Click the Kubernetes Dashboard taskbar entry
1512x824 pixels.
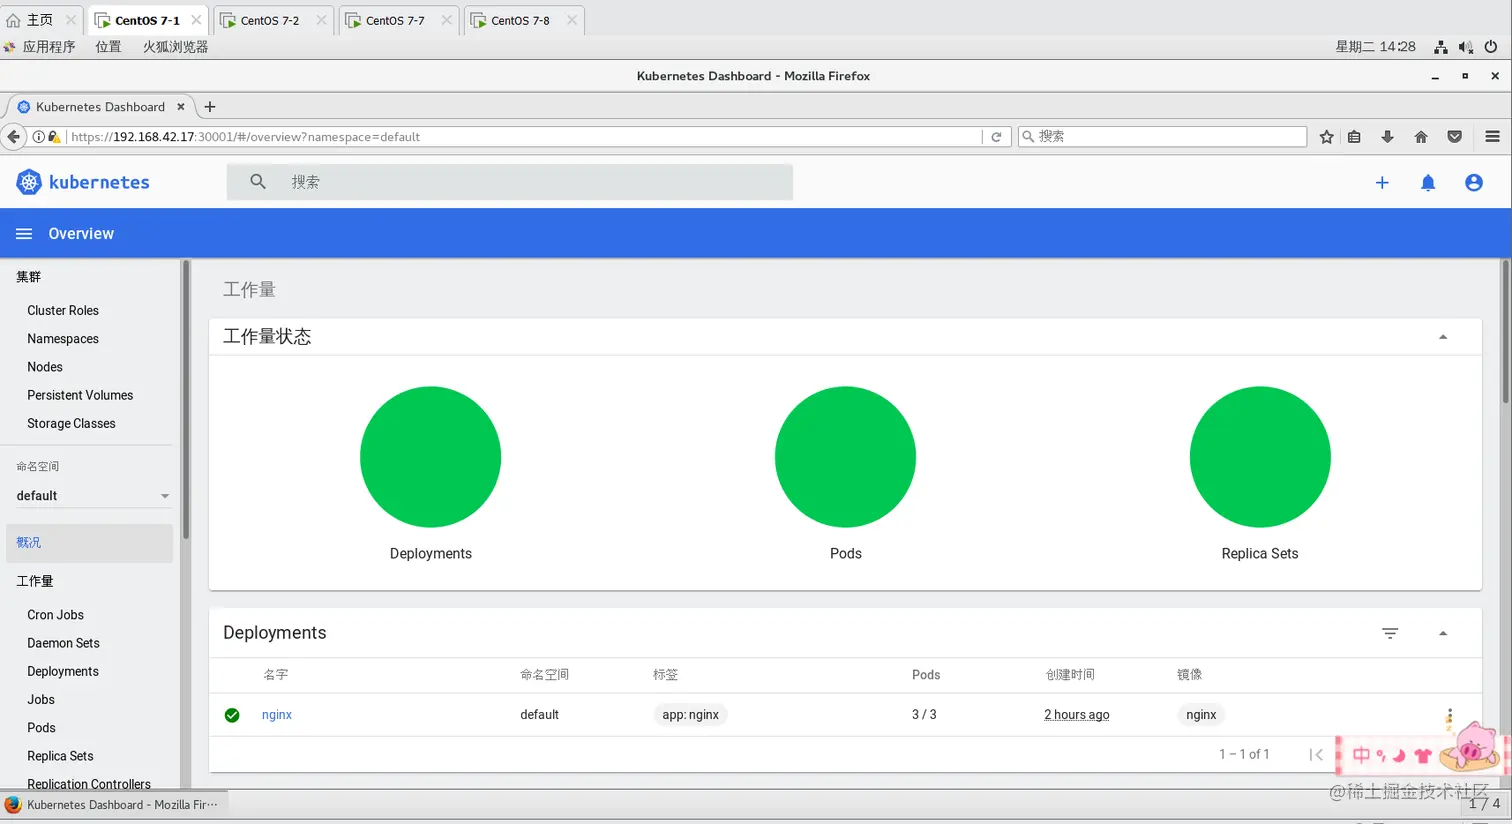click(114, 805)
